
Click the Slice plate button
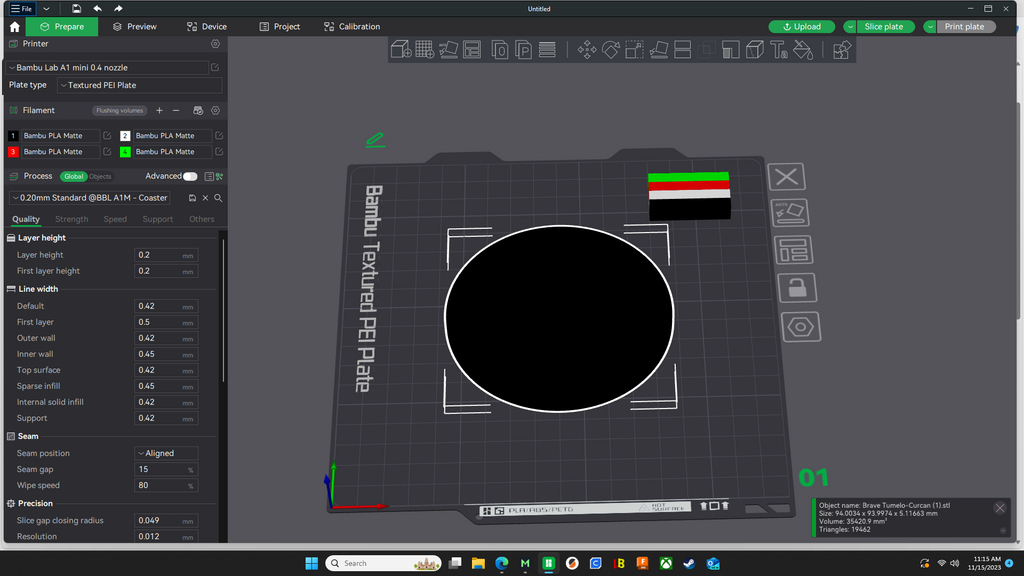click(x=884, y=27)
